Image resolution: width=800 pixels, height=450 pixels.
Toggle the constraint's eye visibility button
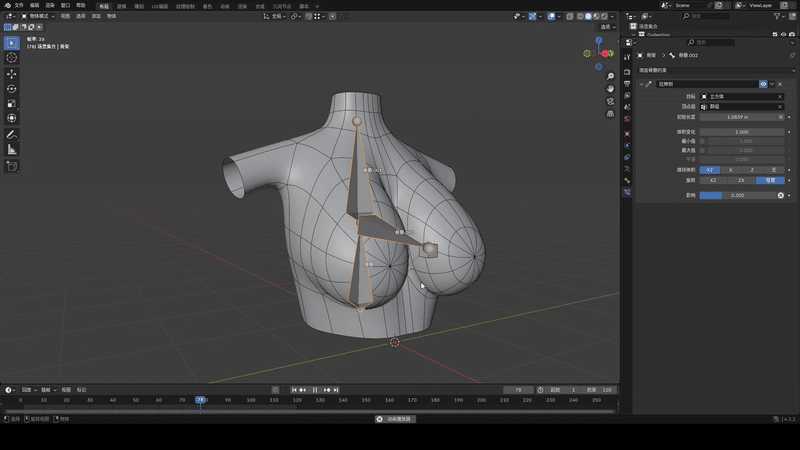[763, 84]
